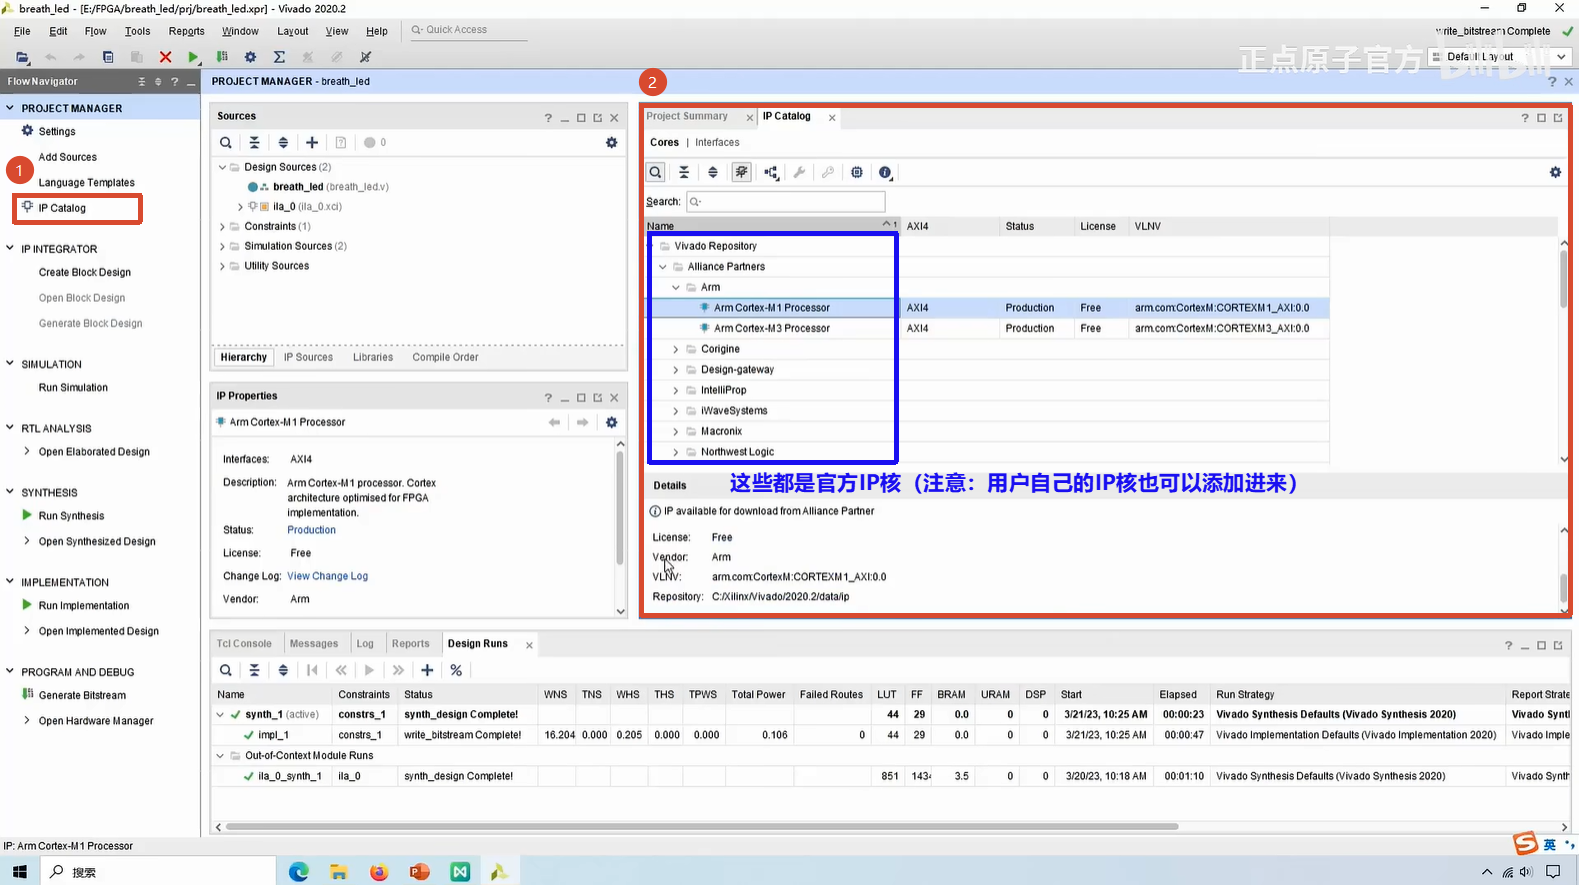Open the Default Layout dropdown
Viewport: 1579px width, 885px height.
[x=1501, y=57]
